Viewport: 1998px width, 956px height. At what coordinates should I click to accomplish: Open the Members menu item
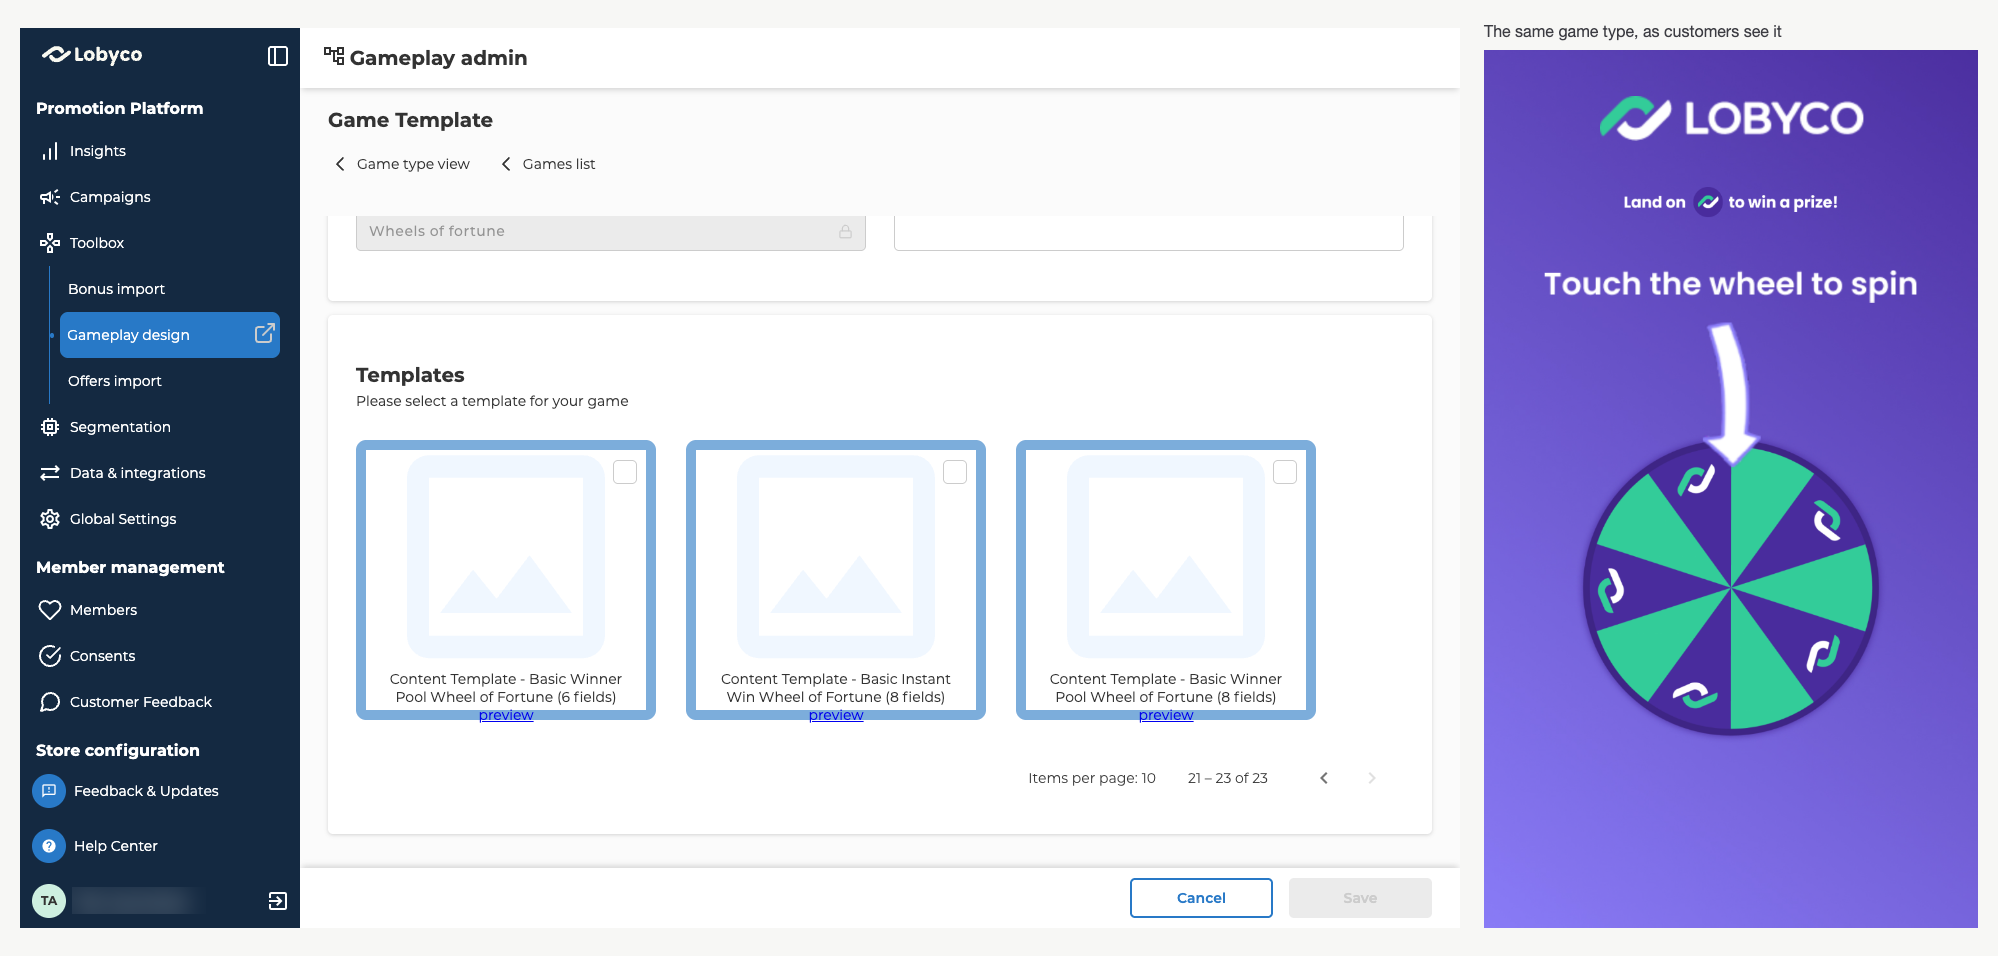point(103,610)
